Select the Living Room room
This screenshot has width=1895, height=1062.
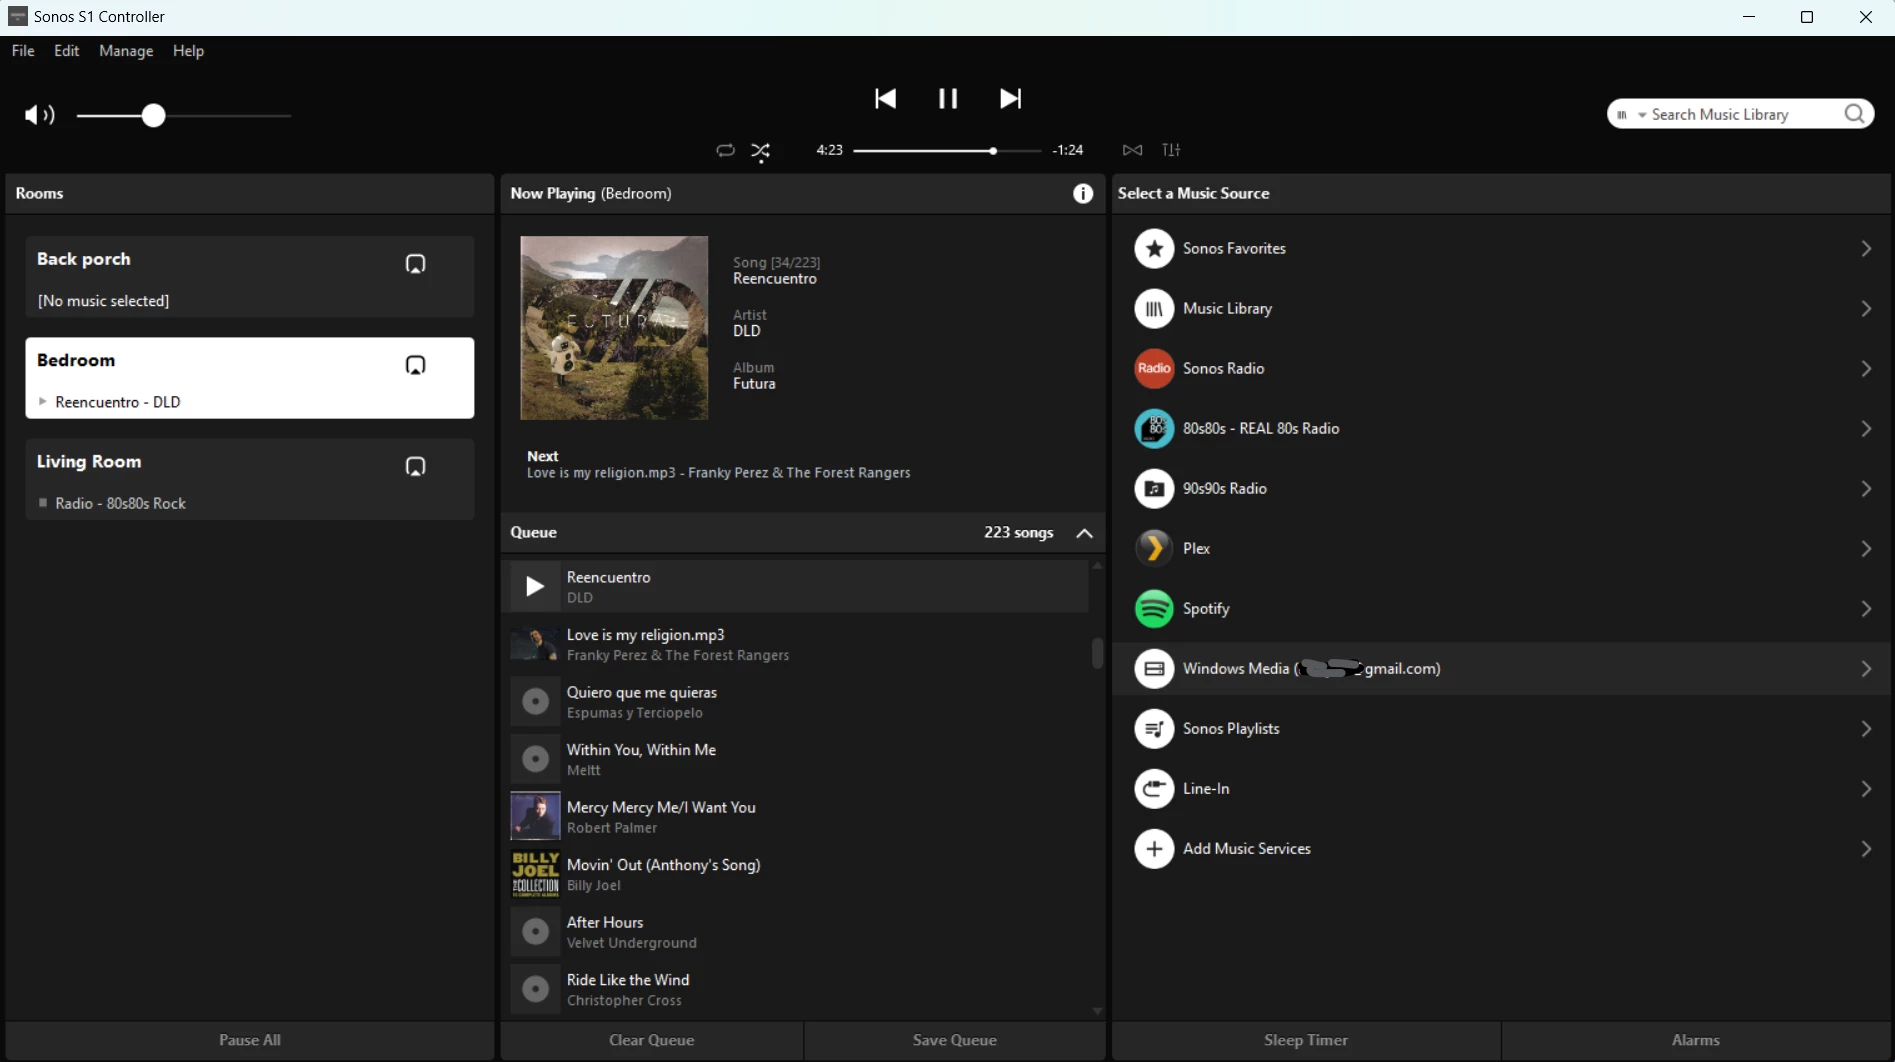tap(250, 479)
